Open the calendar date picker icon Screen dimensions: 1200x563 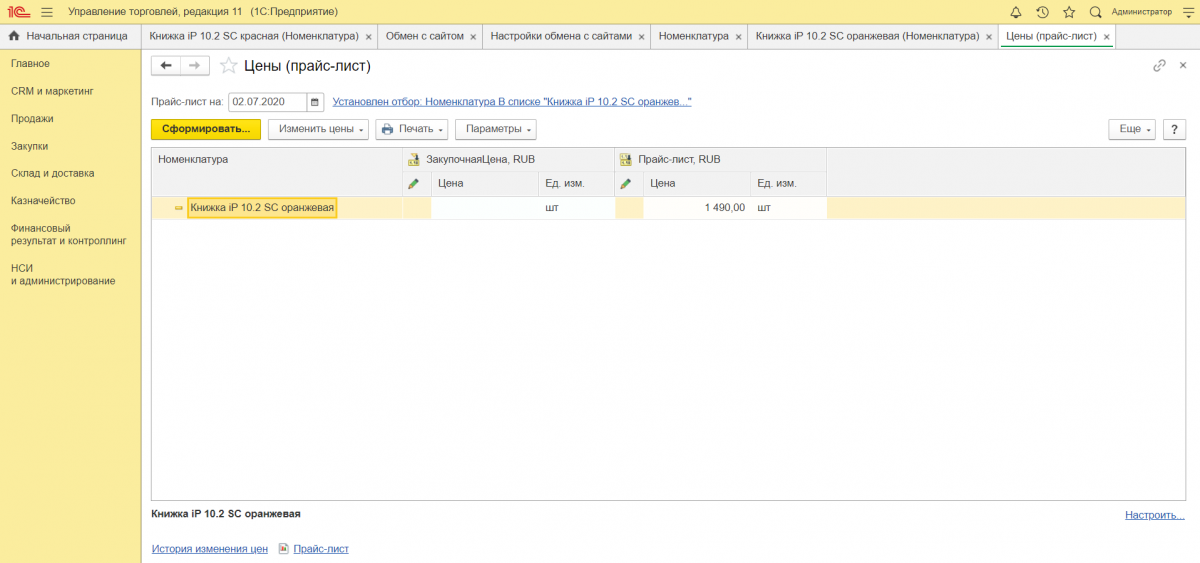pos(315,102)
